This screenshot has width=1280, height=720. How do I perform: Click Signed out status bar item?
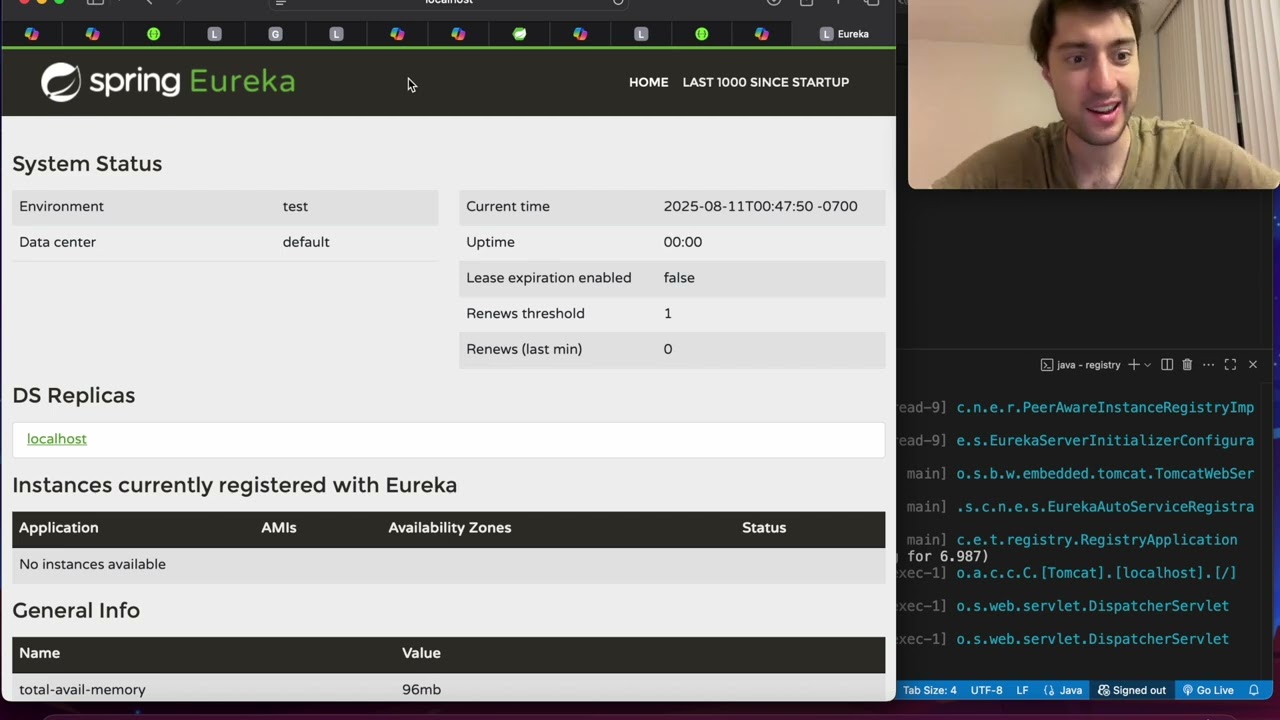click(x=1131, y=690)
